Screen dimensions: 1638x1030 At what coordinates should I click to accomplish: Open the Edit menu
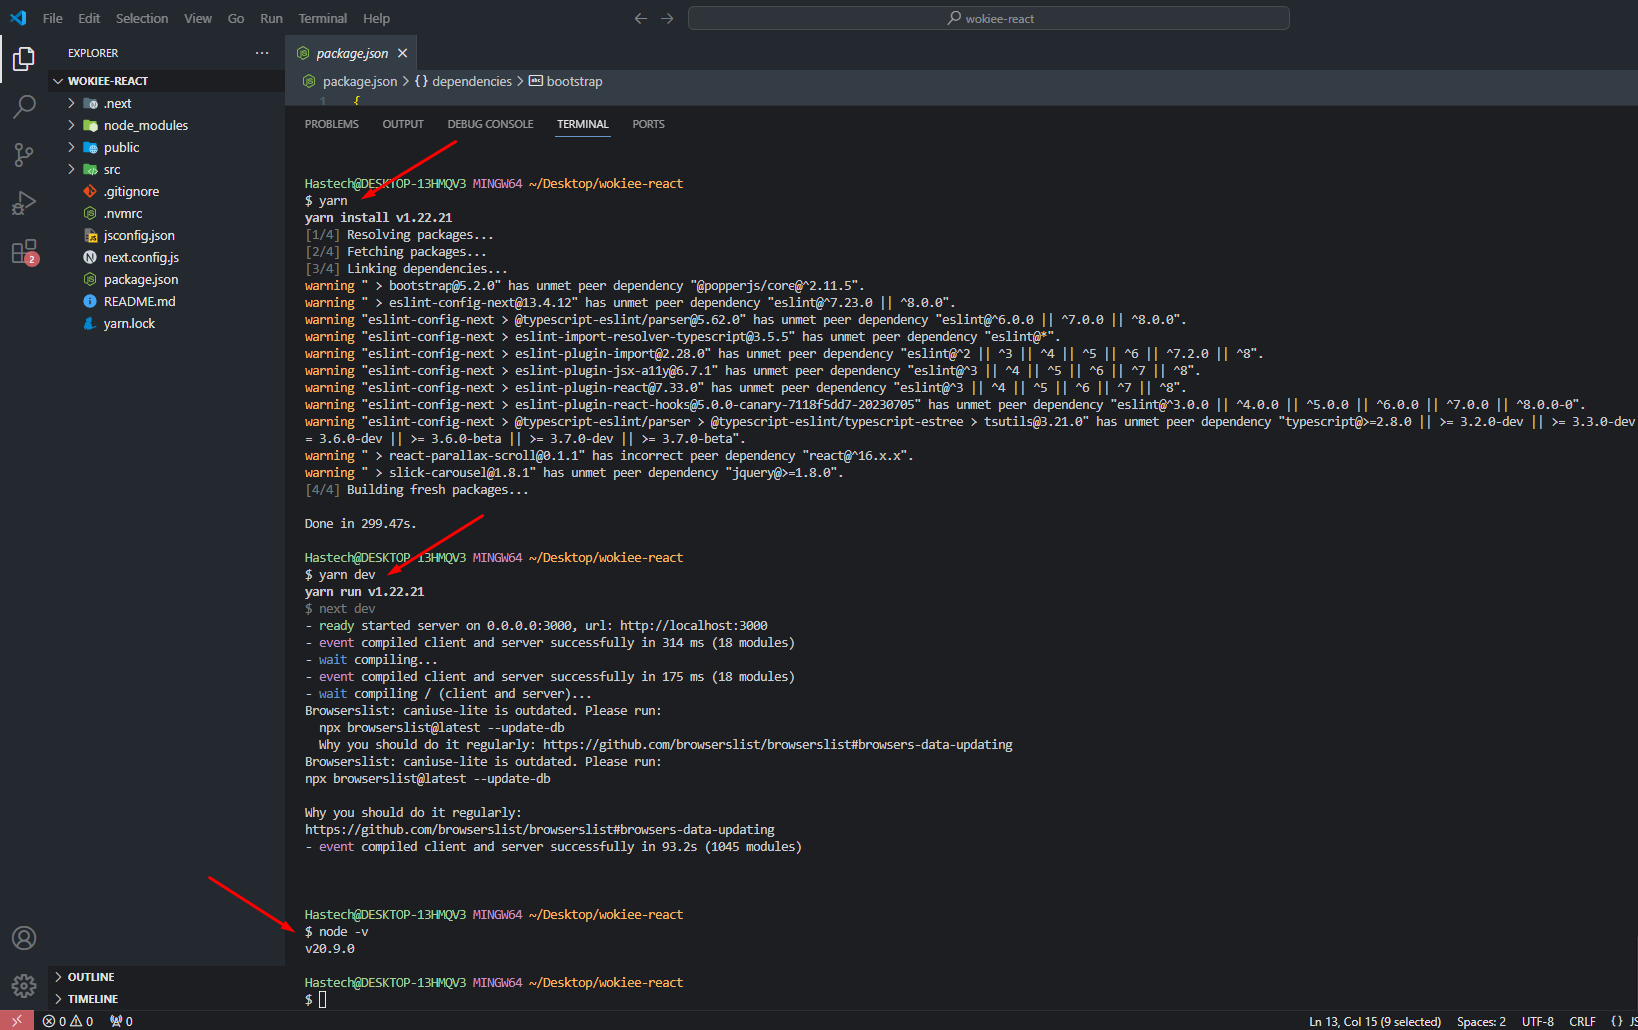pos(89,18)
